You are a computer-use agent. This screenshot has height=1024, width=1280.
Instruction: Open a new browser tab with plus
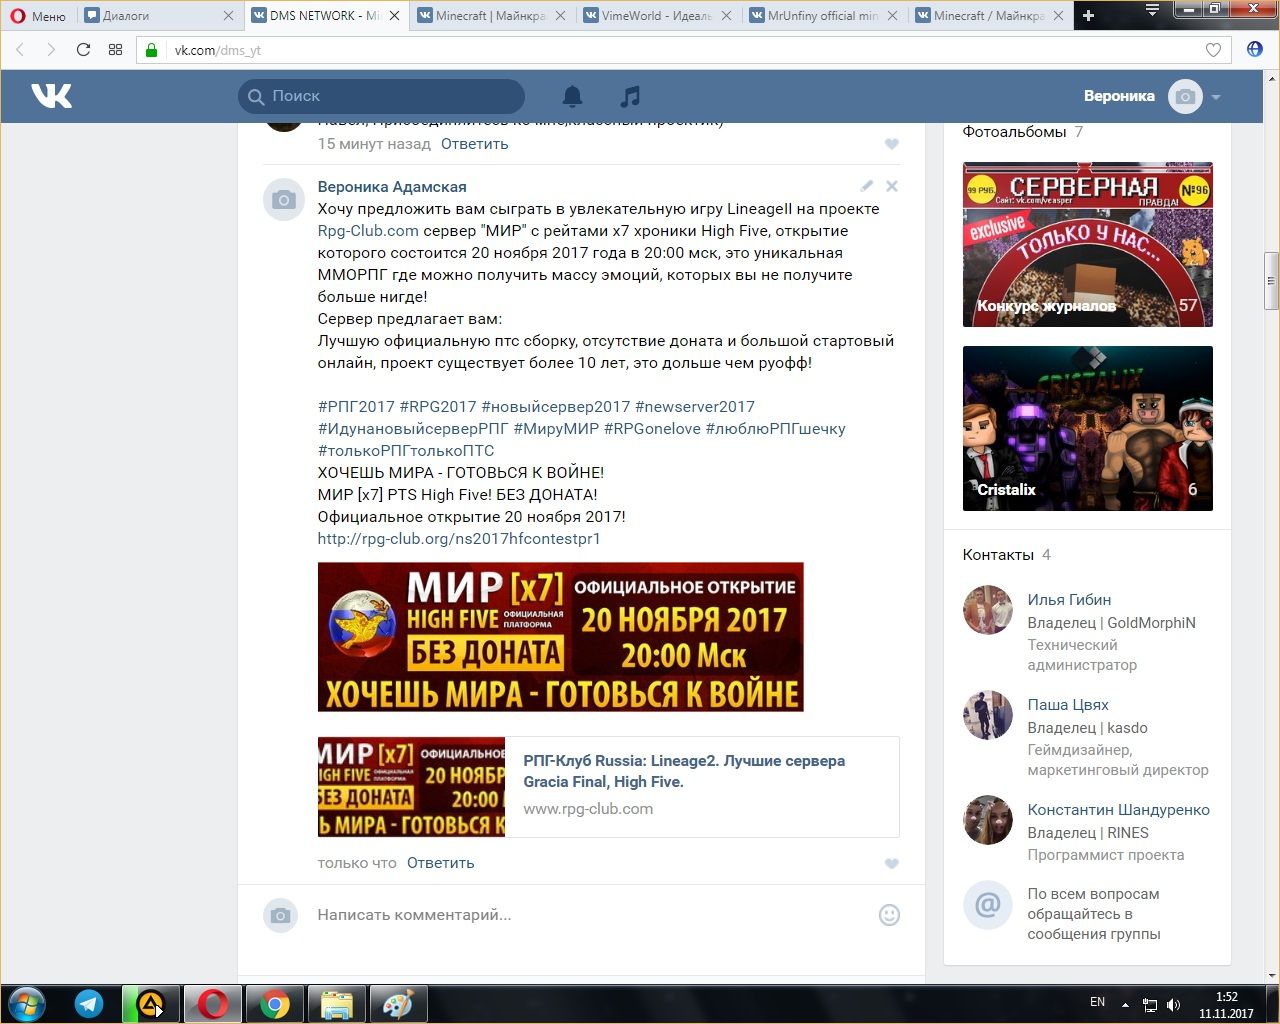coord(1089,15)
